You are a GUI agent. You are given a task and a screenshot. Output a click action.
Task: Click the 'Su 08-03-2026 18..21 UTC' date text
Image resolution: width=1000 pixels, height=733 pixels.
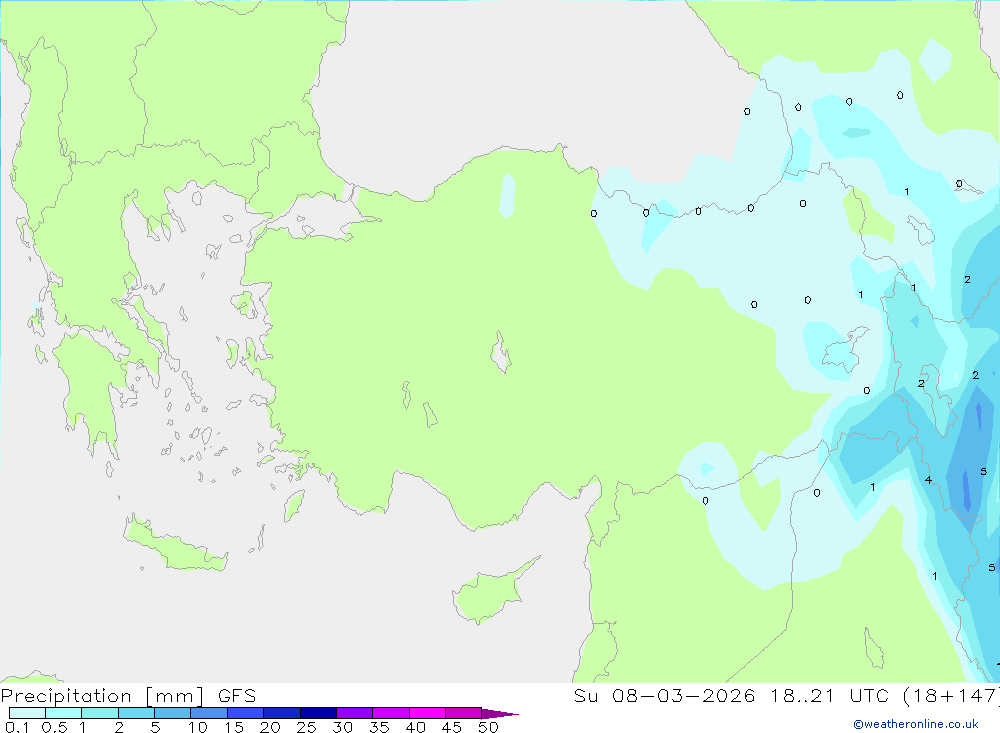point(732,695)
